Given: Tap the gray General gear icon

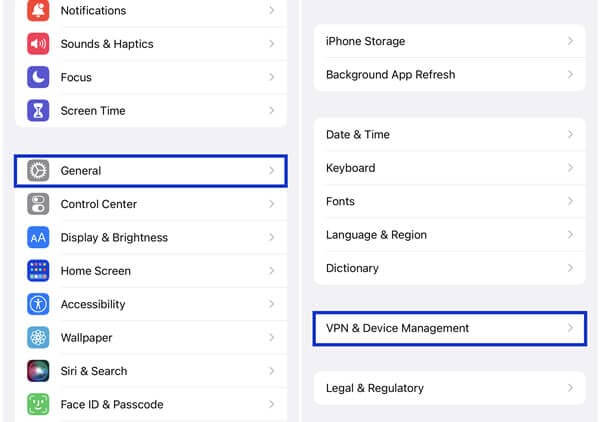Looking at the screenshot, I should 38,171.
